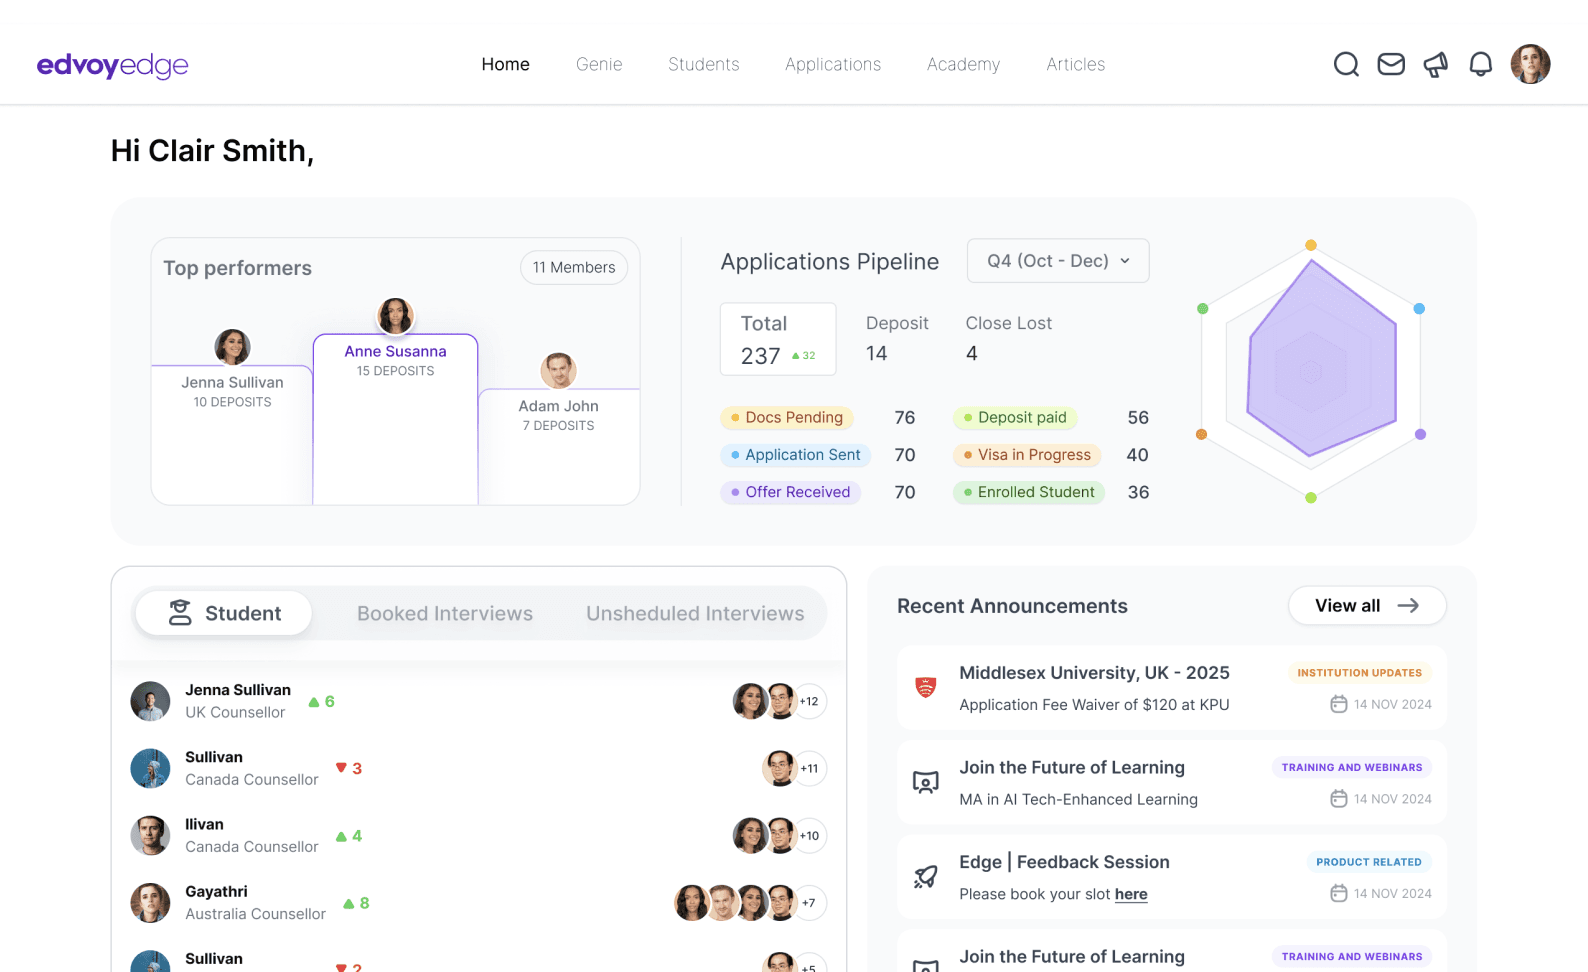Click the INSTITUTION UPDATES tag
The height and width of the screenshot is (972, 1588).
1359,673
